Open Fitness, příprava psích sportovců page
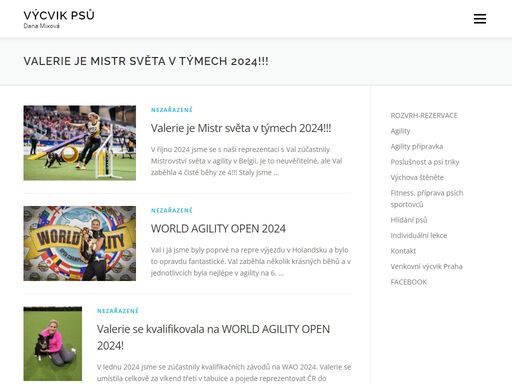The height and width of the screenshot is (384, 512). 427,198
